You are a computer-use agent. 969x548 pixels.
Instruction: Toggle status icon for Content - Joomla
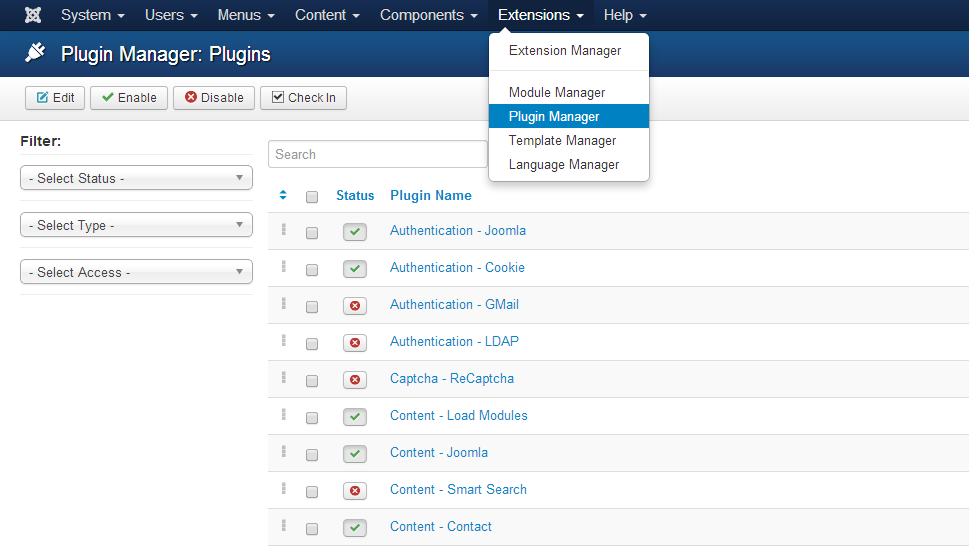click(x=355, y=454)
